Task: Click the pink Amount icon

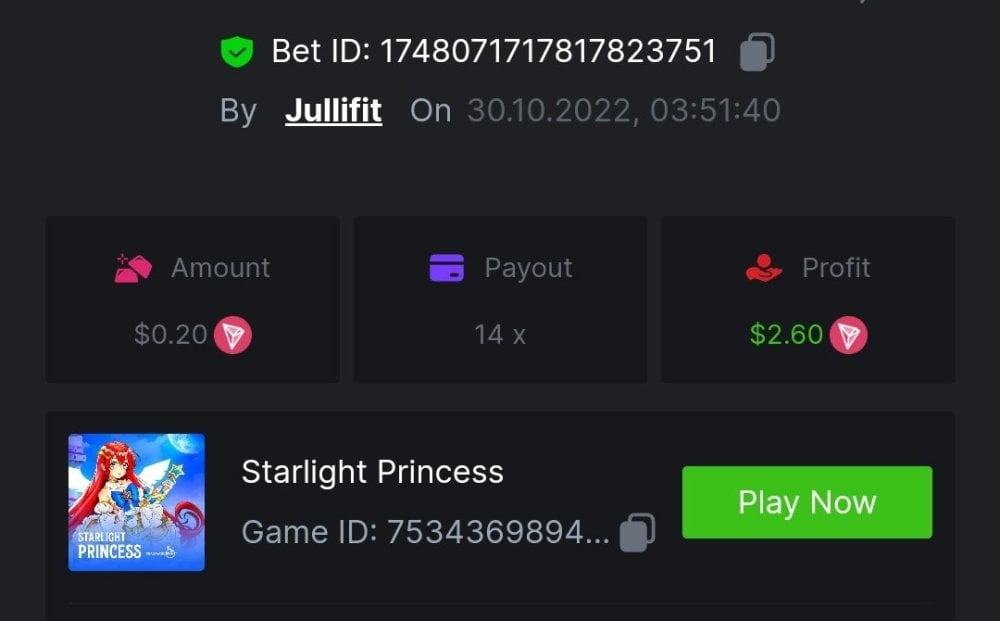Action: (133, 268)
